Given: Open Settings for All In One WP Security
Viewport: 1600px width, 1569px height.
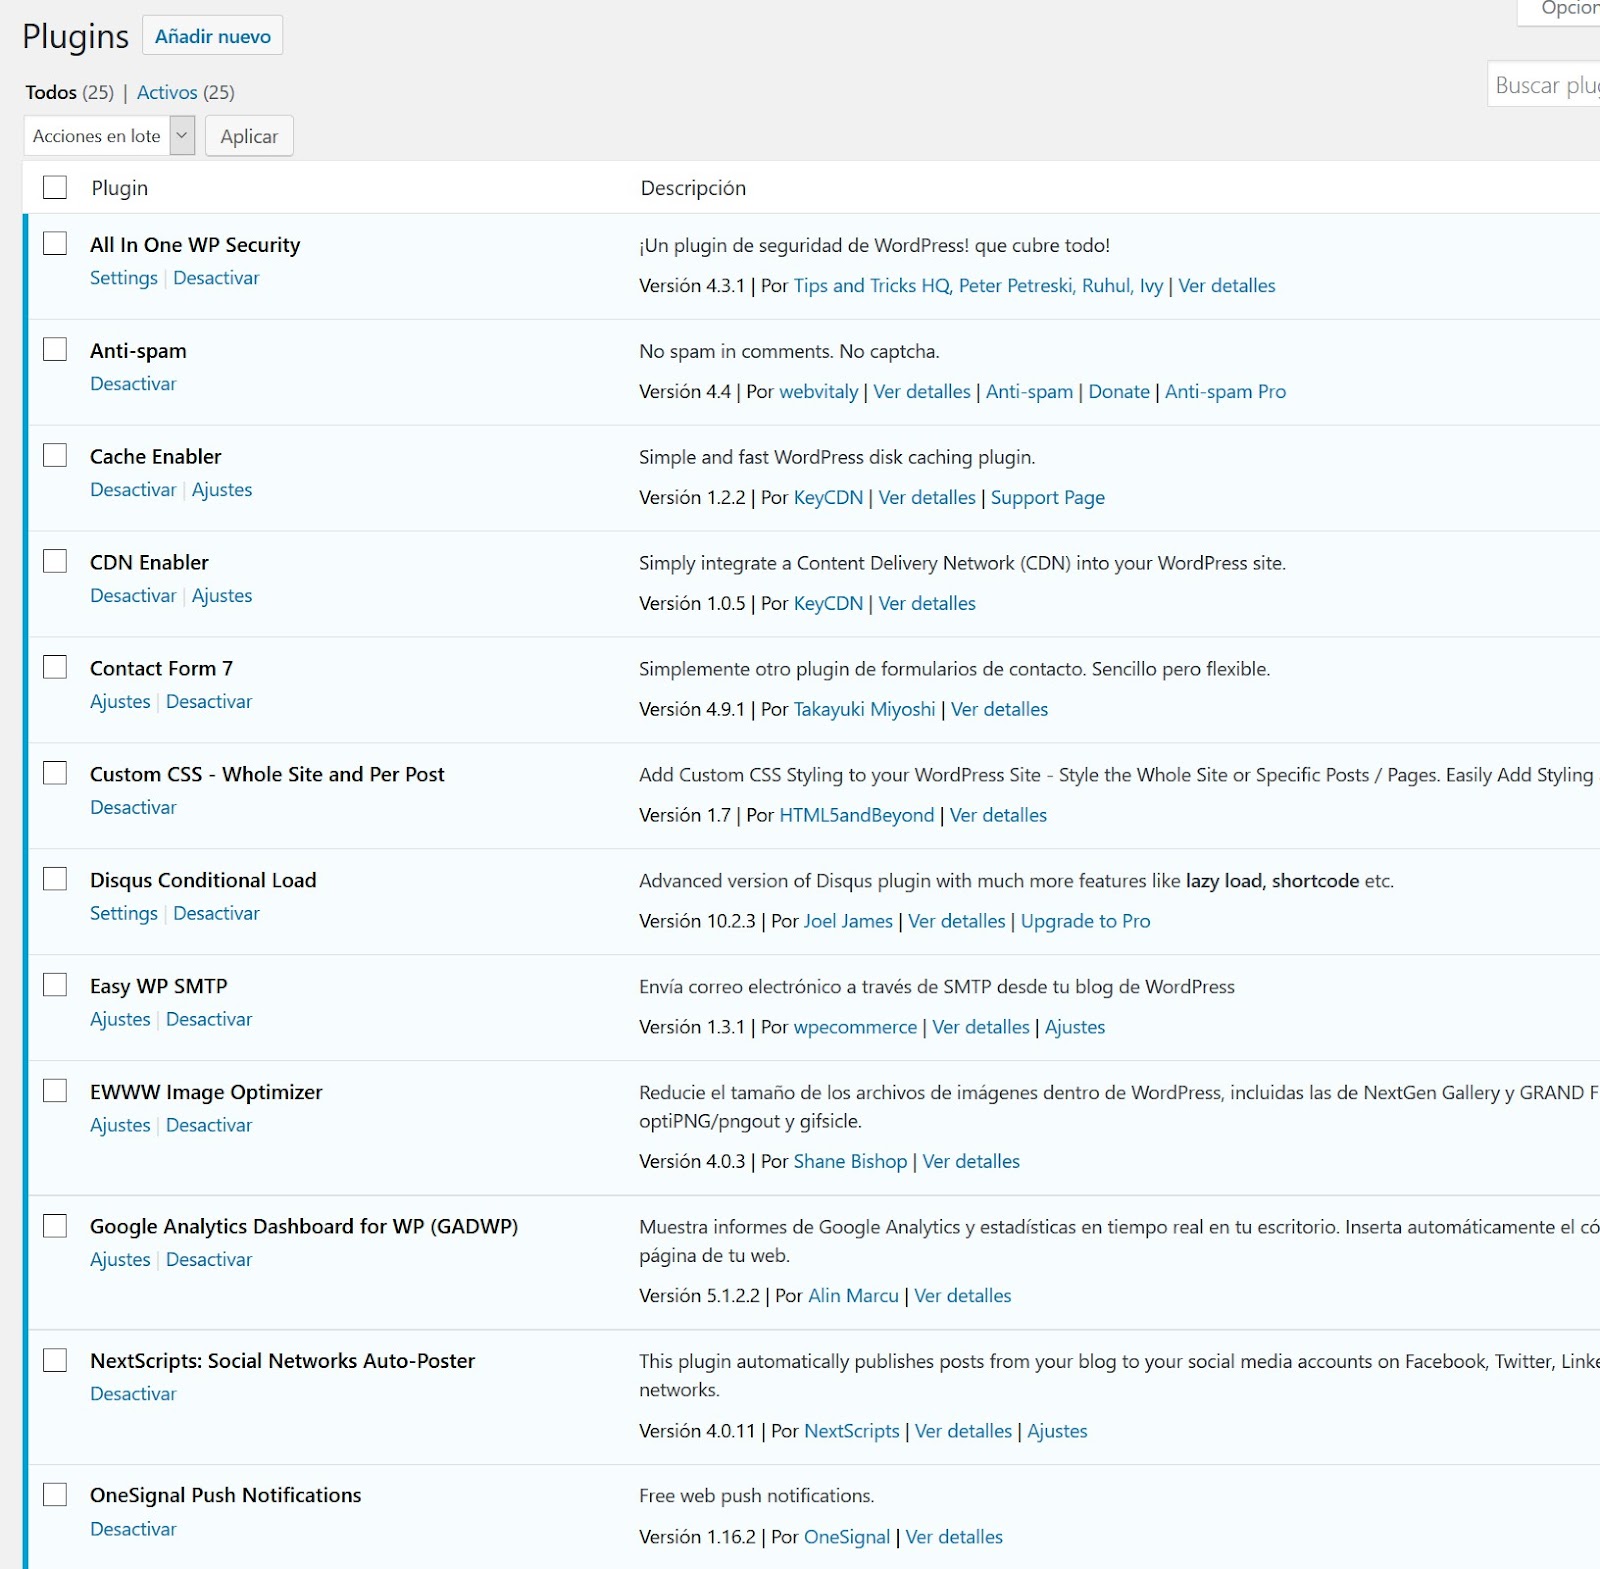Looking at the screenshot, I should pos(124,278).
